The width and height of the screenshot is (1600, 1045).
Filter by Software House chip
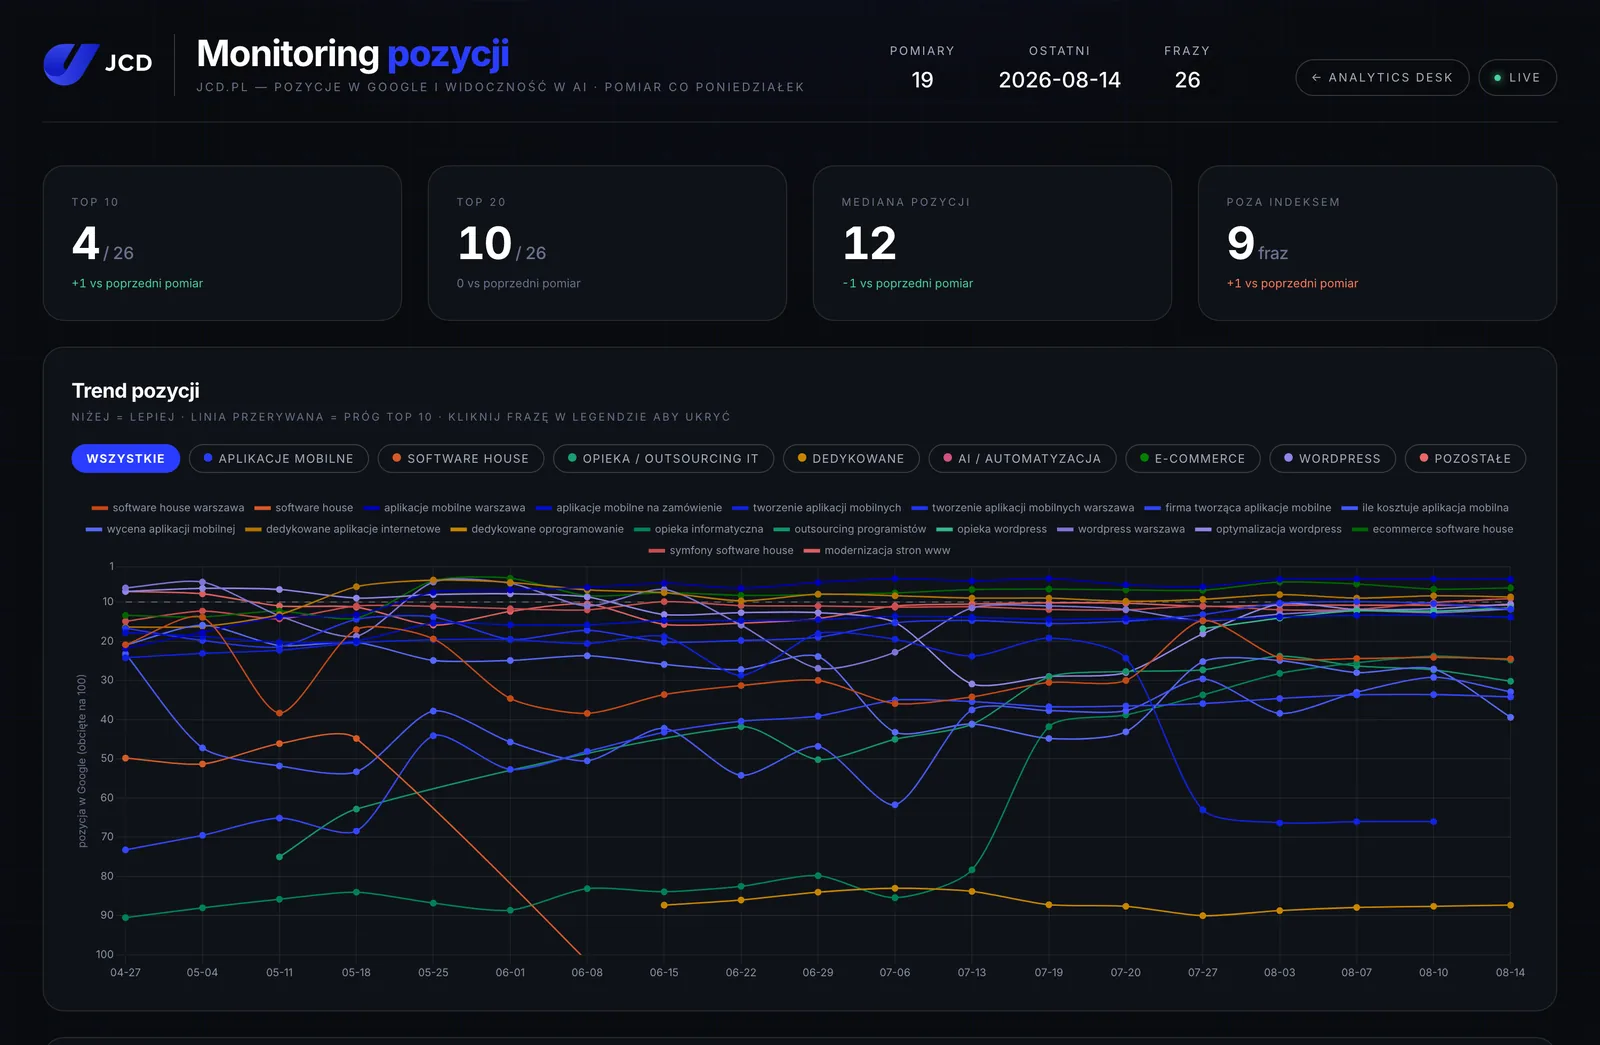[x=461, y=459]
